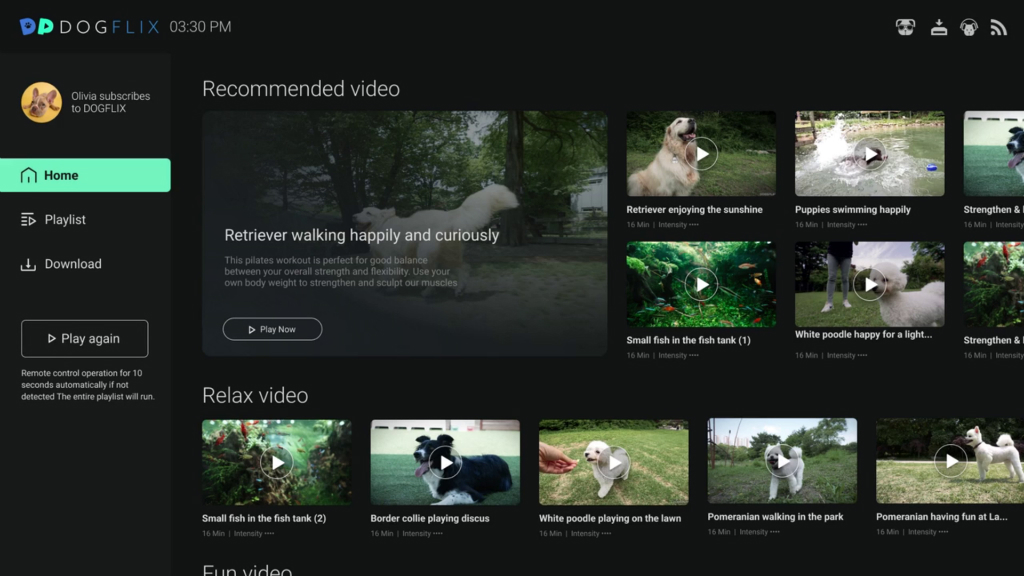Open Small fish in the fish tank (2) thumbnail
1024x576 pixels.
tap(276, 462)
